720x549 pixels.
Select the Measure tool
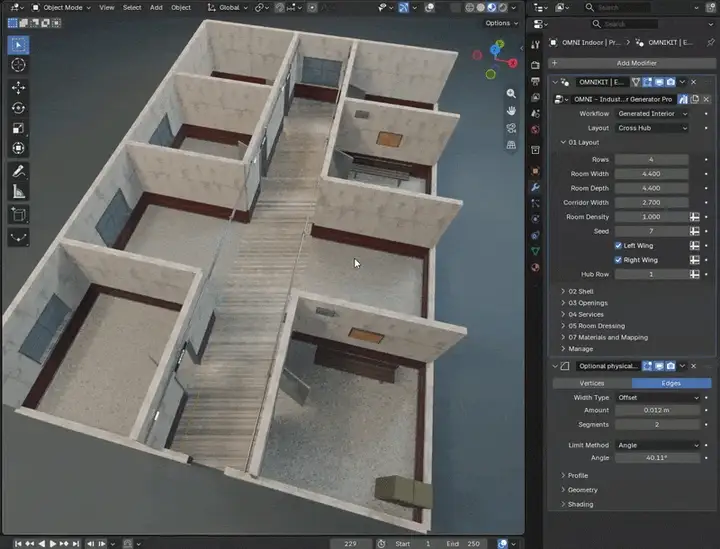[18, 192]
